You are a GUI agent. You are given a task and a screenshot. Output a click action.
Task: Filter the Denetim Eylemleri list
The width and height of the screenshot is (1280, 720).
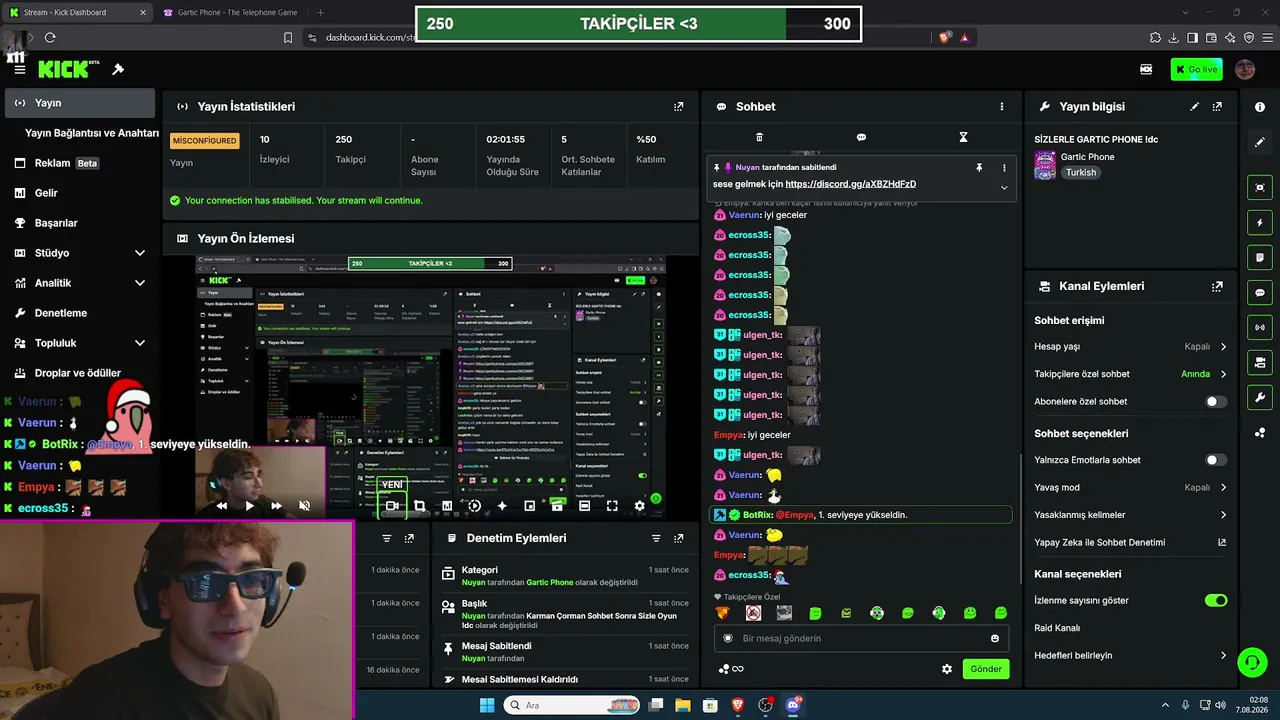point(656,538)
